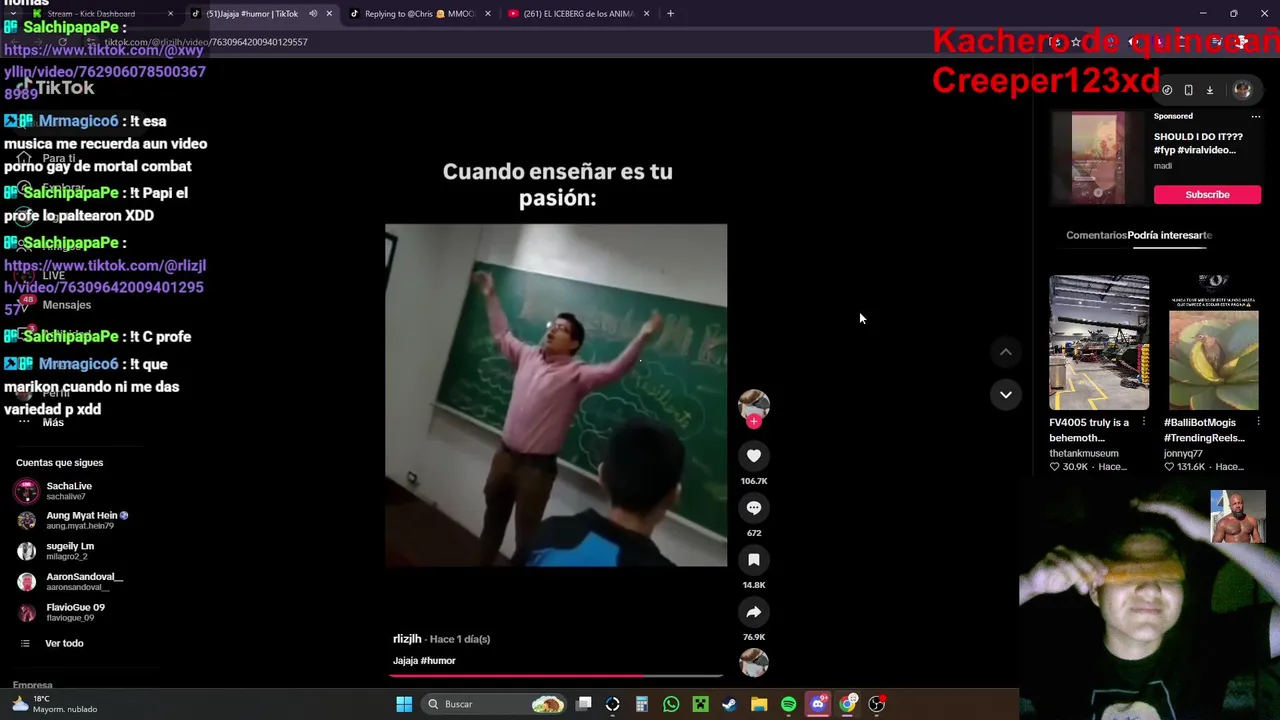1280x720 pixels.
Task: Open AaronSandoval__ followed account
Action: [72, 582]
